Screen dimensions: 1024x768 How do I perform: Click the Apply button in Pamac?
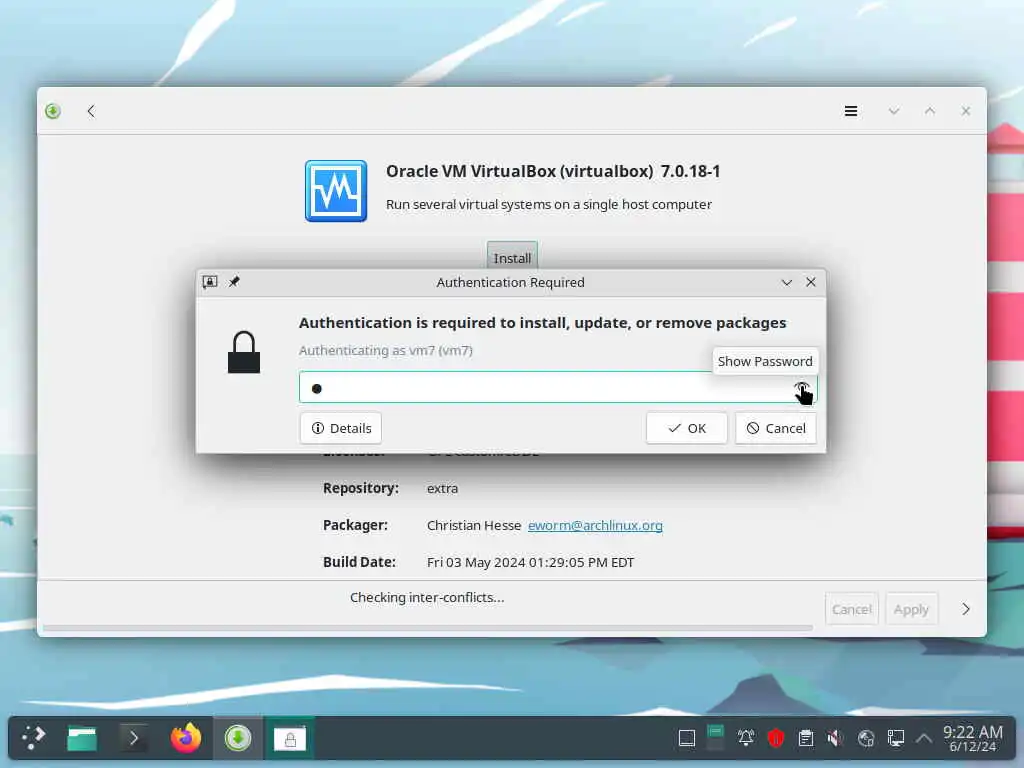pyautogui.click(x=911, y=609)
